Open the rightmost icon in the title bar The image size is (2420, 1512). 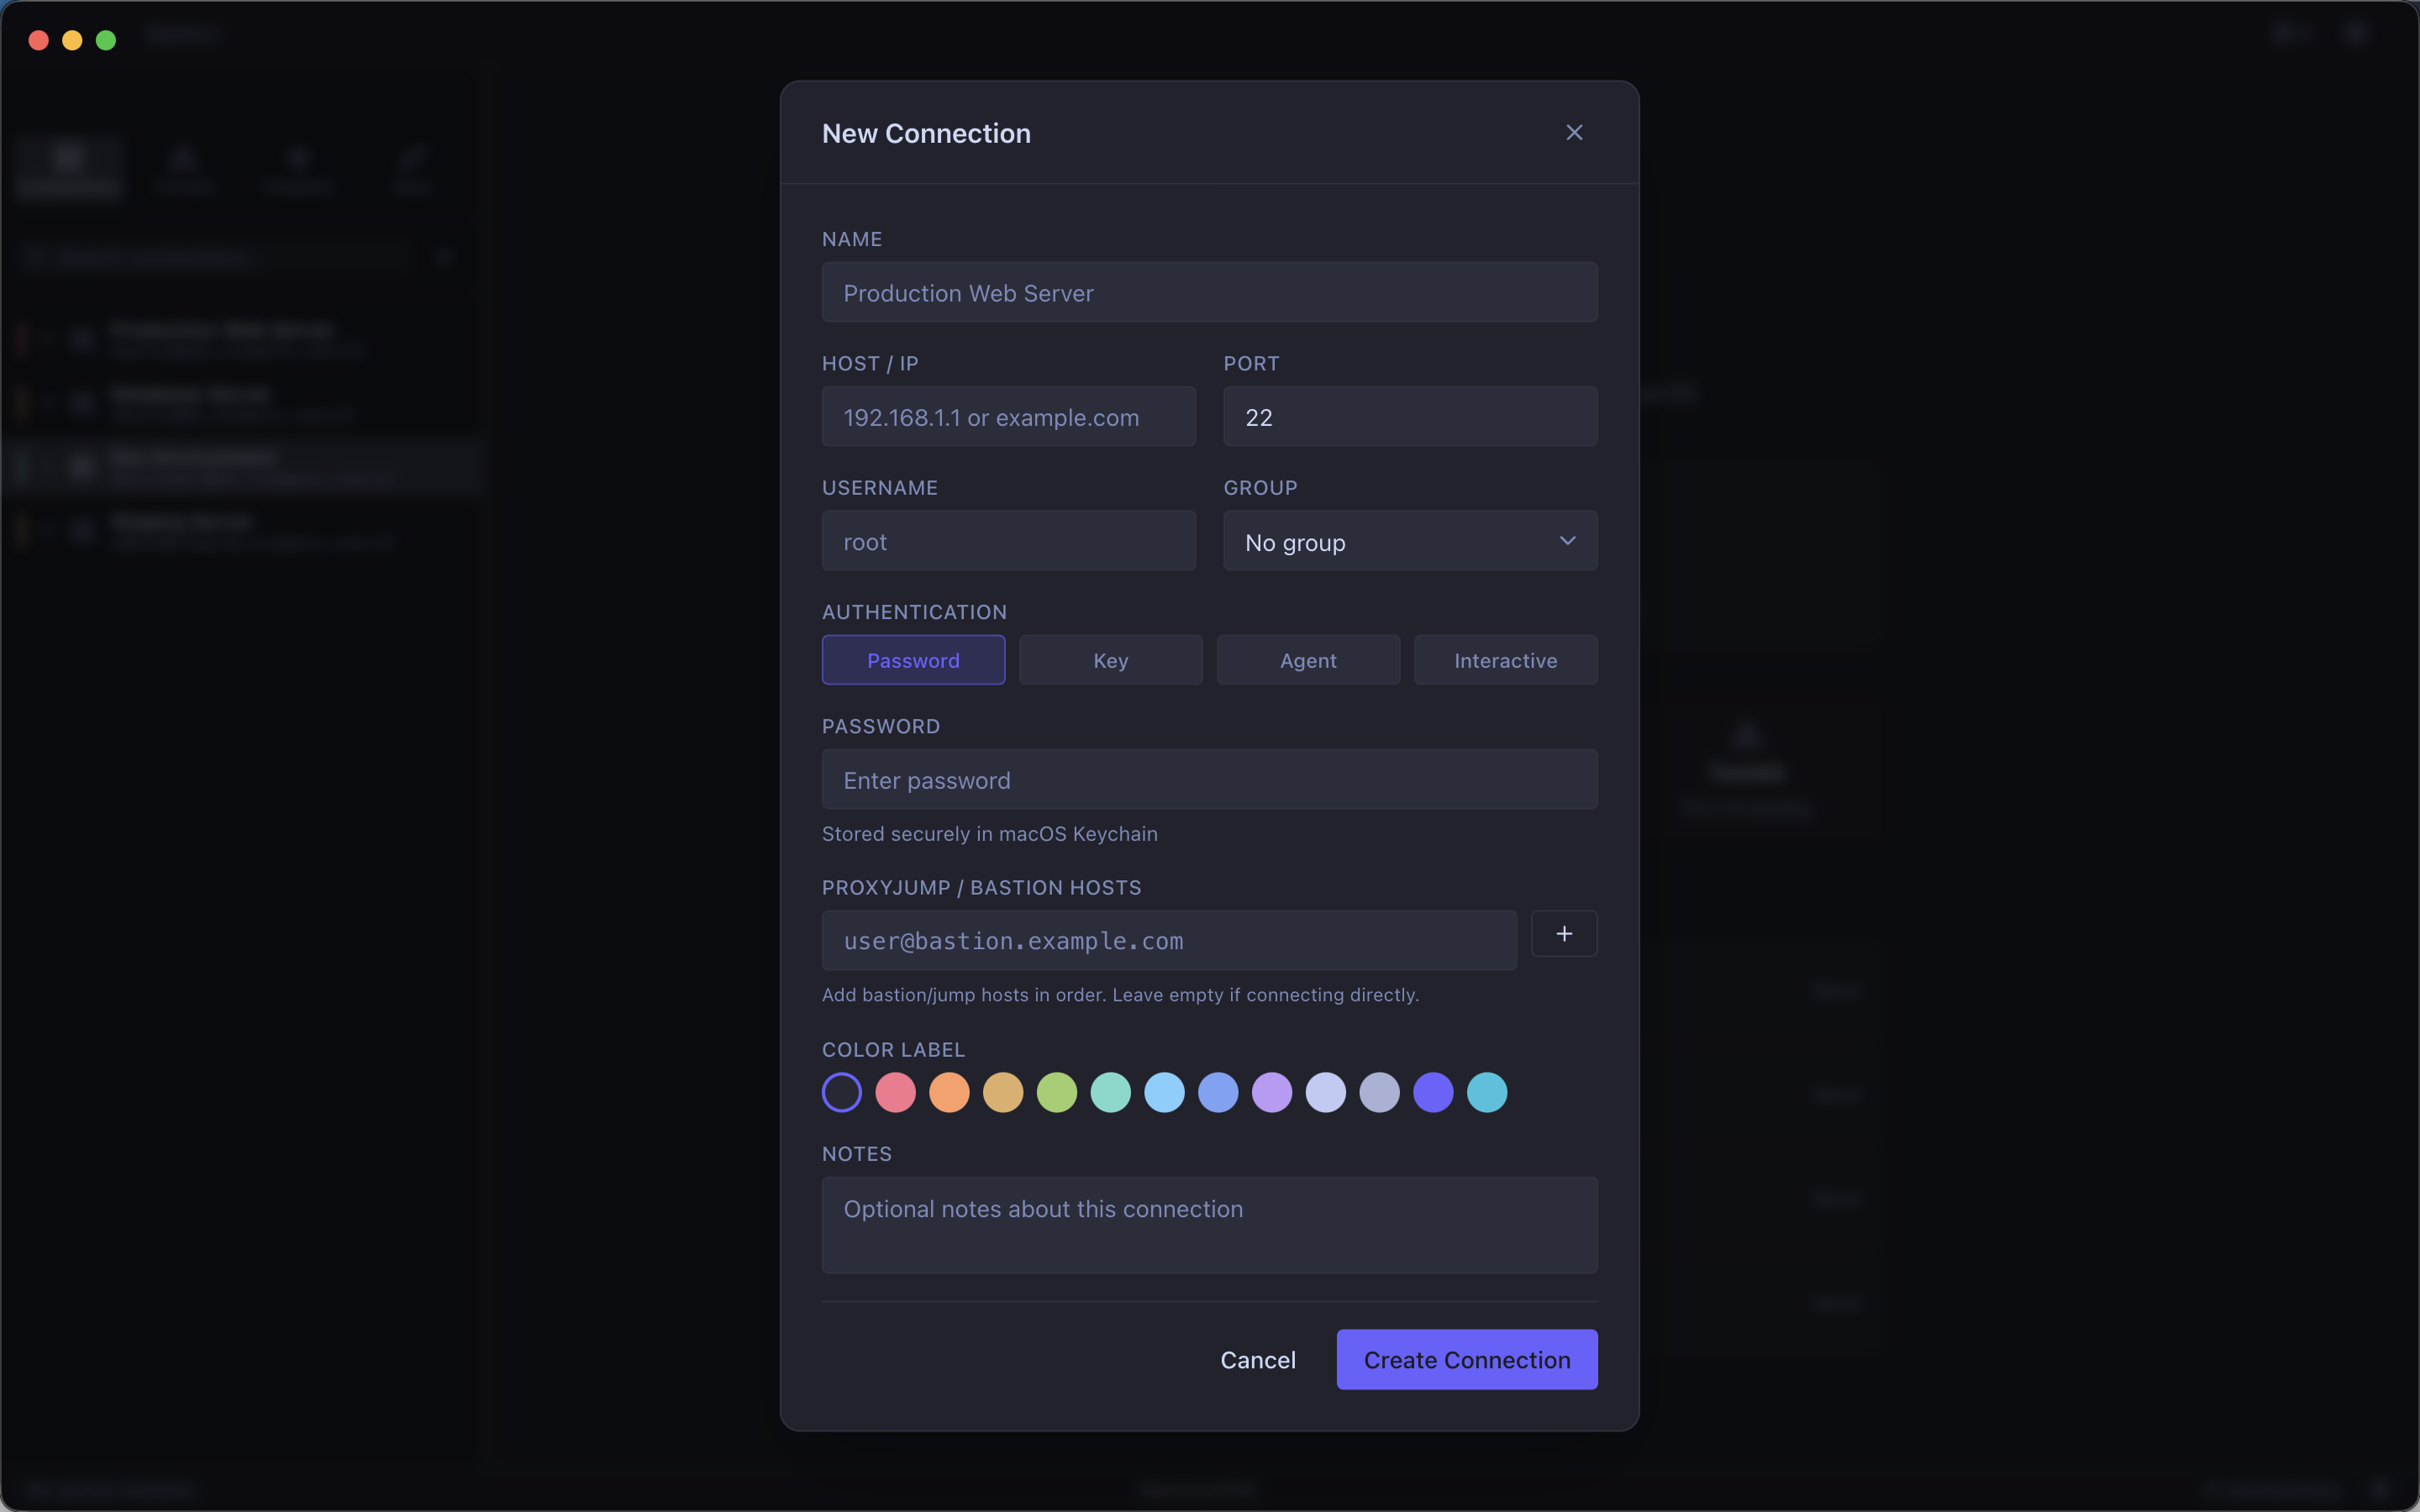[2356, 33]
